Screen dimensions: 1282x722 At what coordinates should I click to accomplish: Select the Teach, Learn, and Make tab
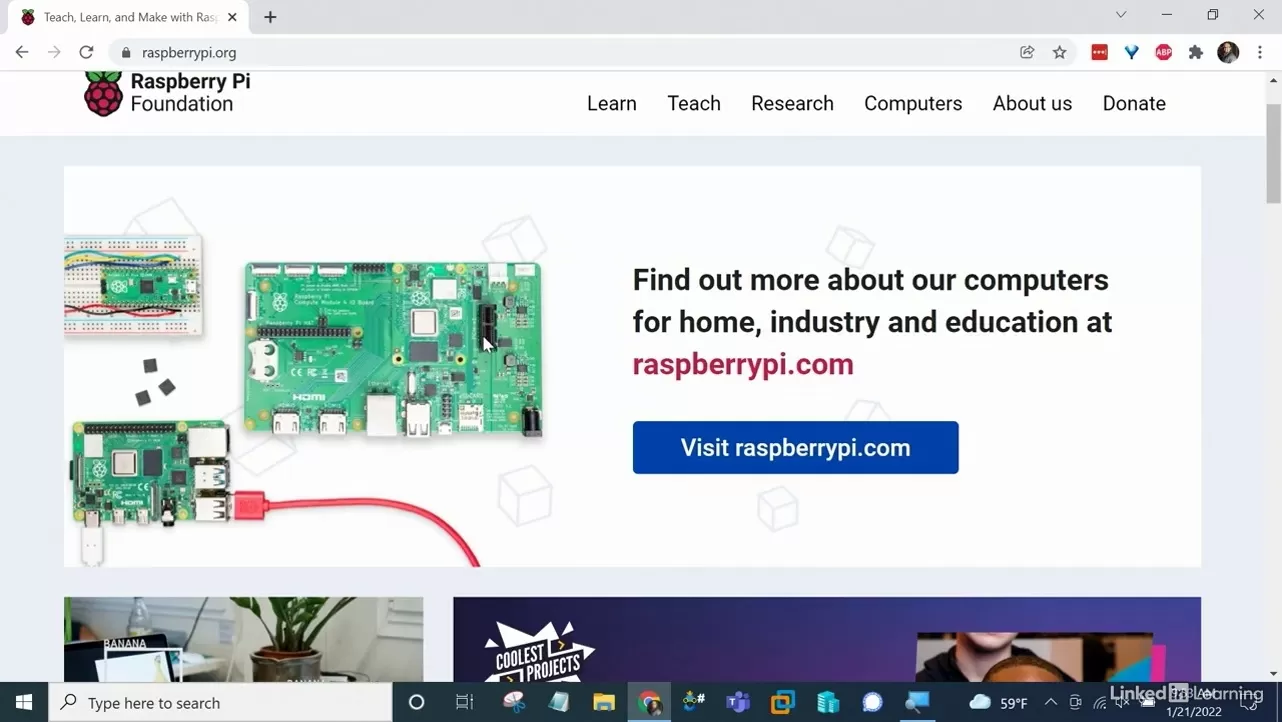tap(127, 17)
